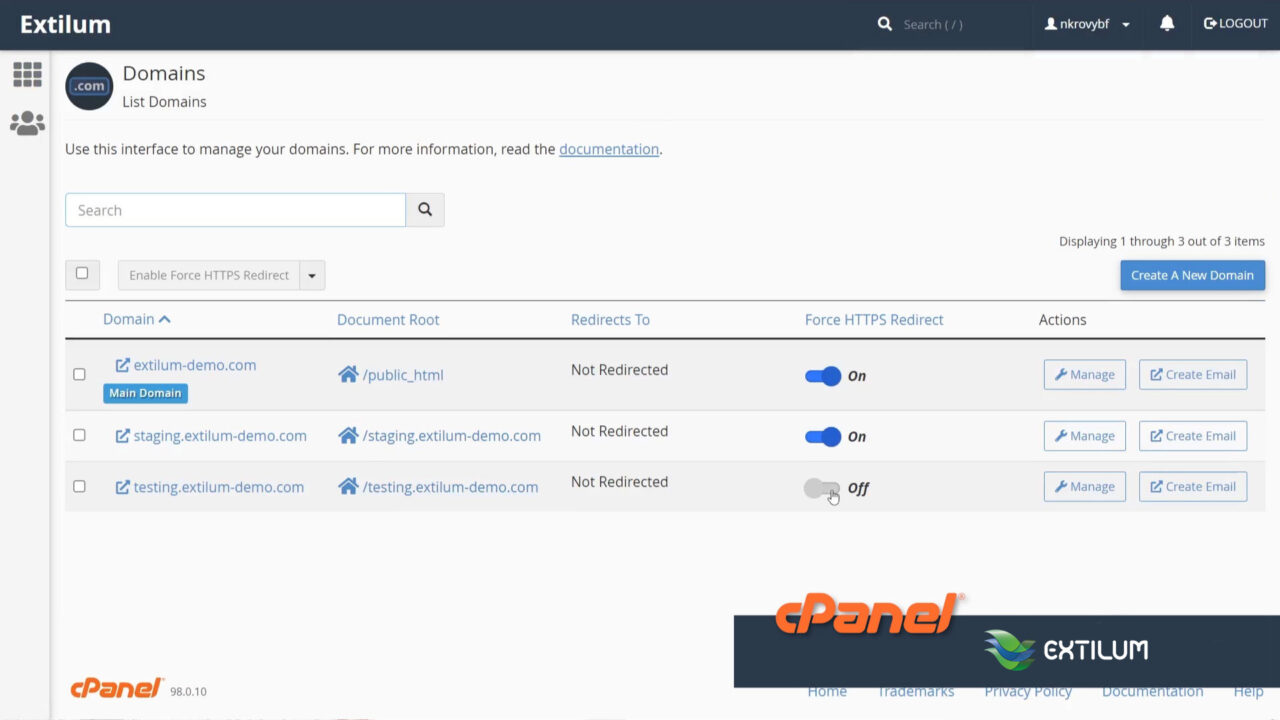
Task: Disable Force HTTPS Redirect for extilum-demo.com
Action: coord(822,376)
